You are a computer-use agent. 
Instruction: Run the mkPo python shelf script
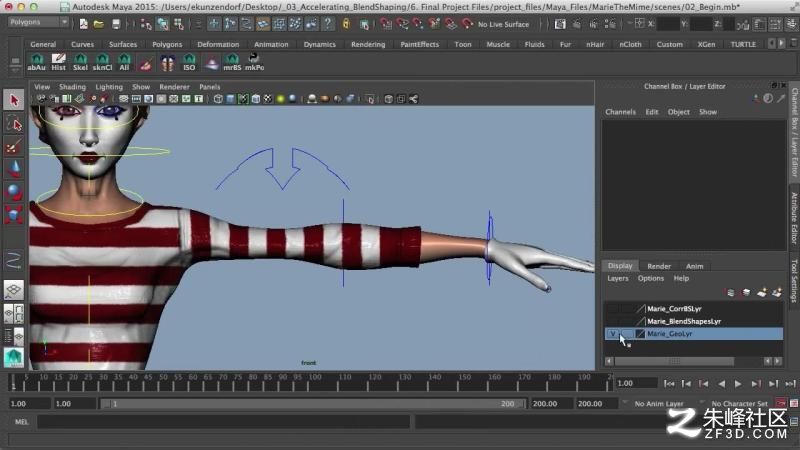[x=254, y=62]
